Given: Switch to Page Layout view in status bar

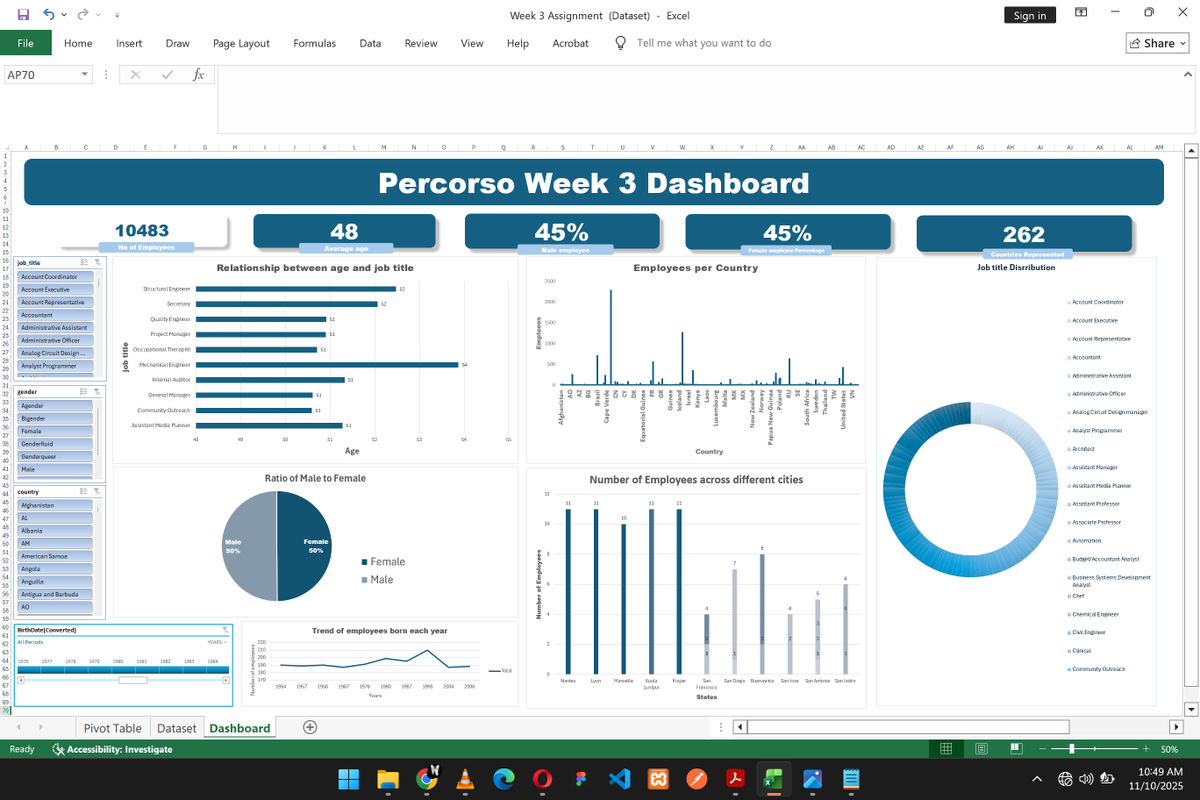Looking at the screenshot, I should (x=981, y=748).
